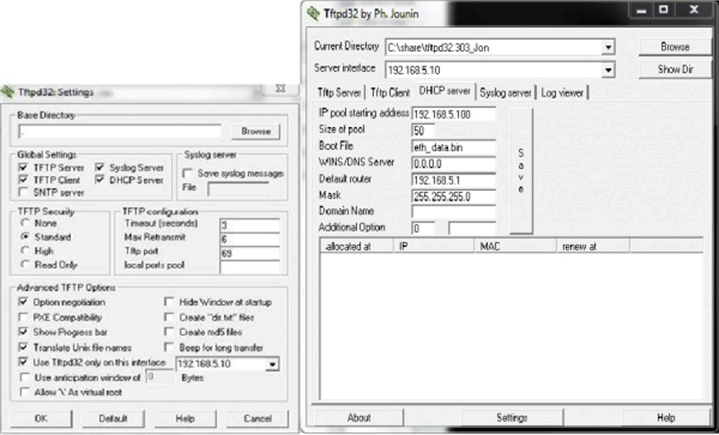This screenshot has width=719, height=435.
Task: Click the Default router field
Action: 454,180
